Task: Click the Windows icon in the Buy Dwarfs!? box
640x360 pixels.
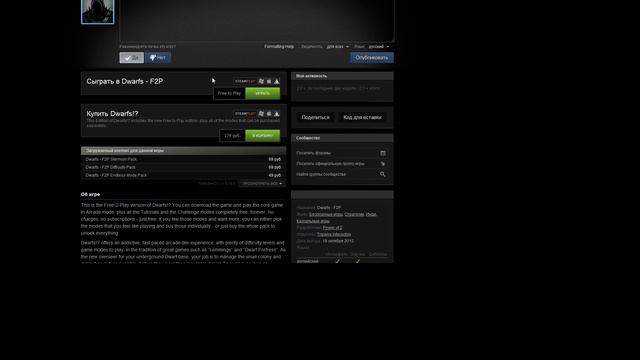Action: pos(261,113)
